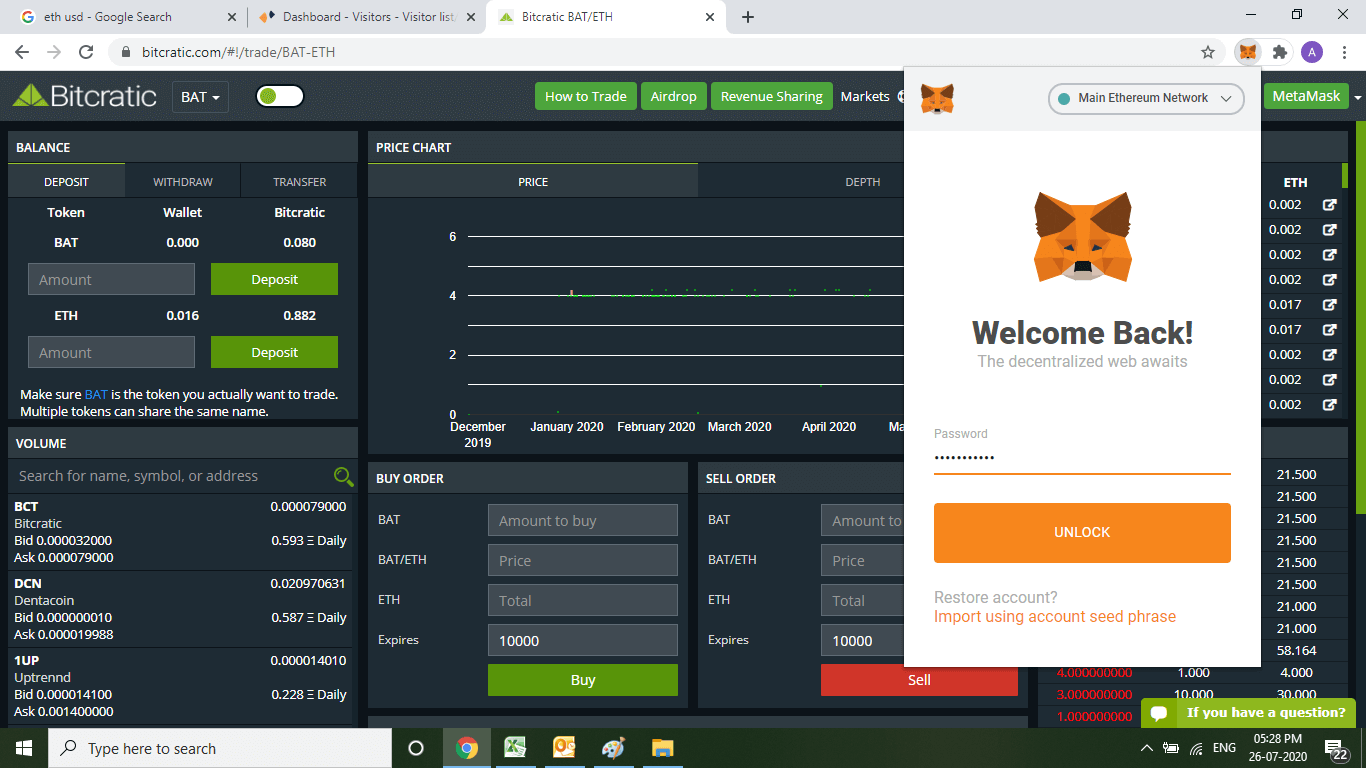Focus the BAT deposit Amount field

pyautogui.click(x=111, y=279)
